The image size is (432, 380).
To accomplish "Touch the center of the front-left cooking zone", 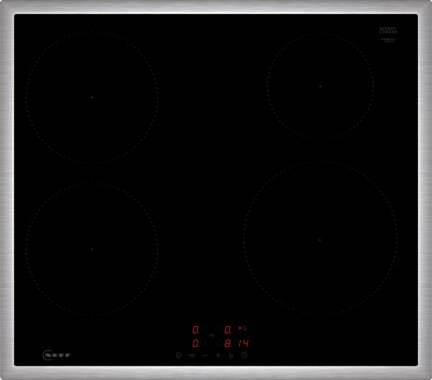I will coord(92,249).
